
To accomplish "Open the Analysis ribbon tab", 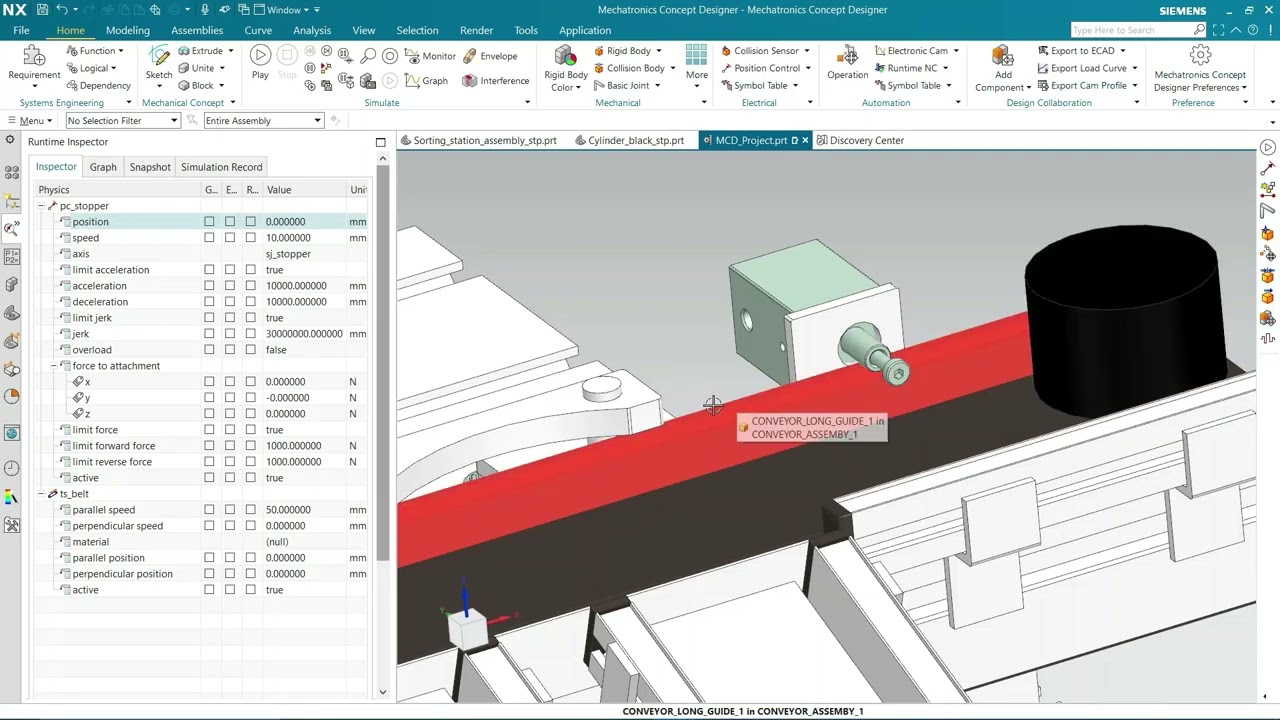I will click(312, 30).
